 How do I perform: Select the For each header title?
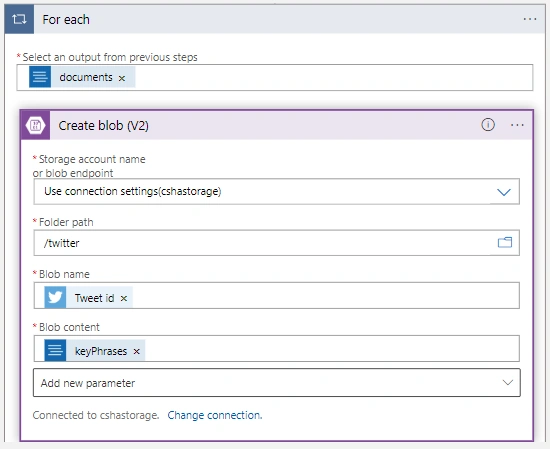pos(66,20)
